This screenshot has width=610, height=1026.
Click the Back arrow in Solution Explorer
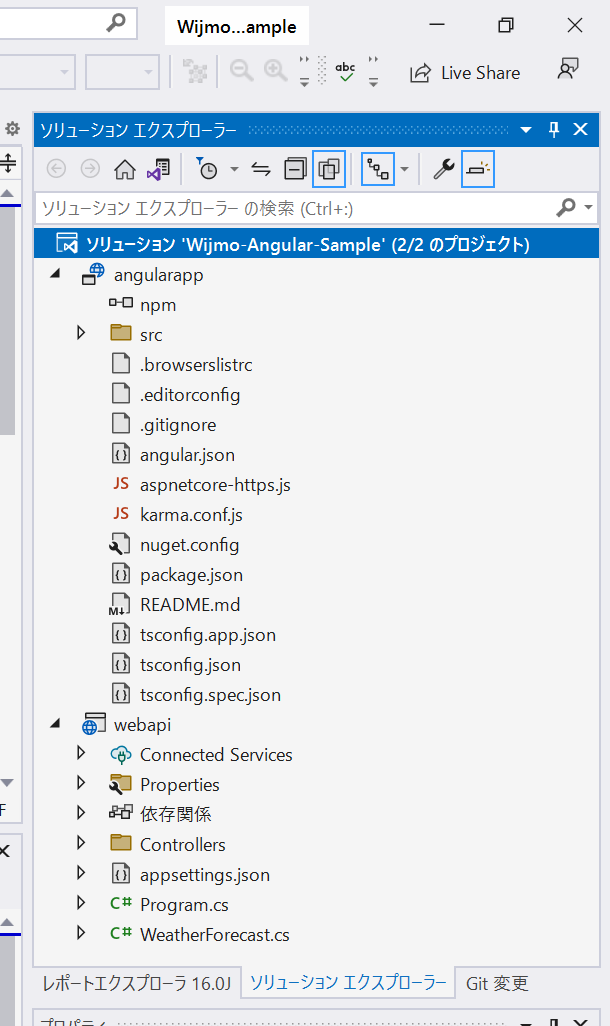click(56, 169)
